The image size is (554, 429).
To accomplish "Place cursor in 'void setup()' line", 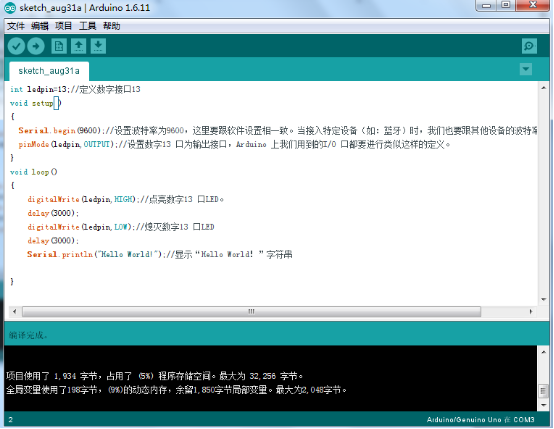I will pyautogui.click(x=35, y=103).
